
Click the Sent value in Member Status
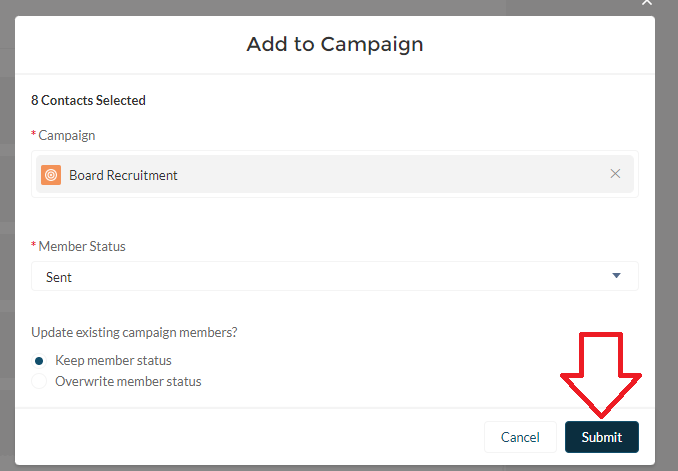tap(59, 277)
